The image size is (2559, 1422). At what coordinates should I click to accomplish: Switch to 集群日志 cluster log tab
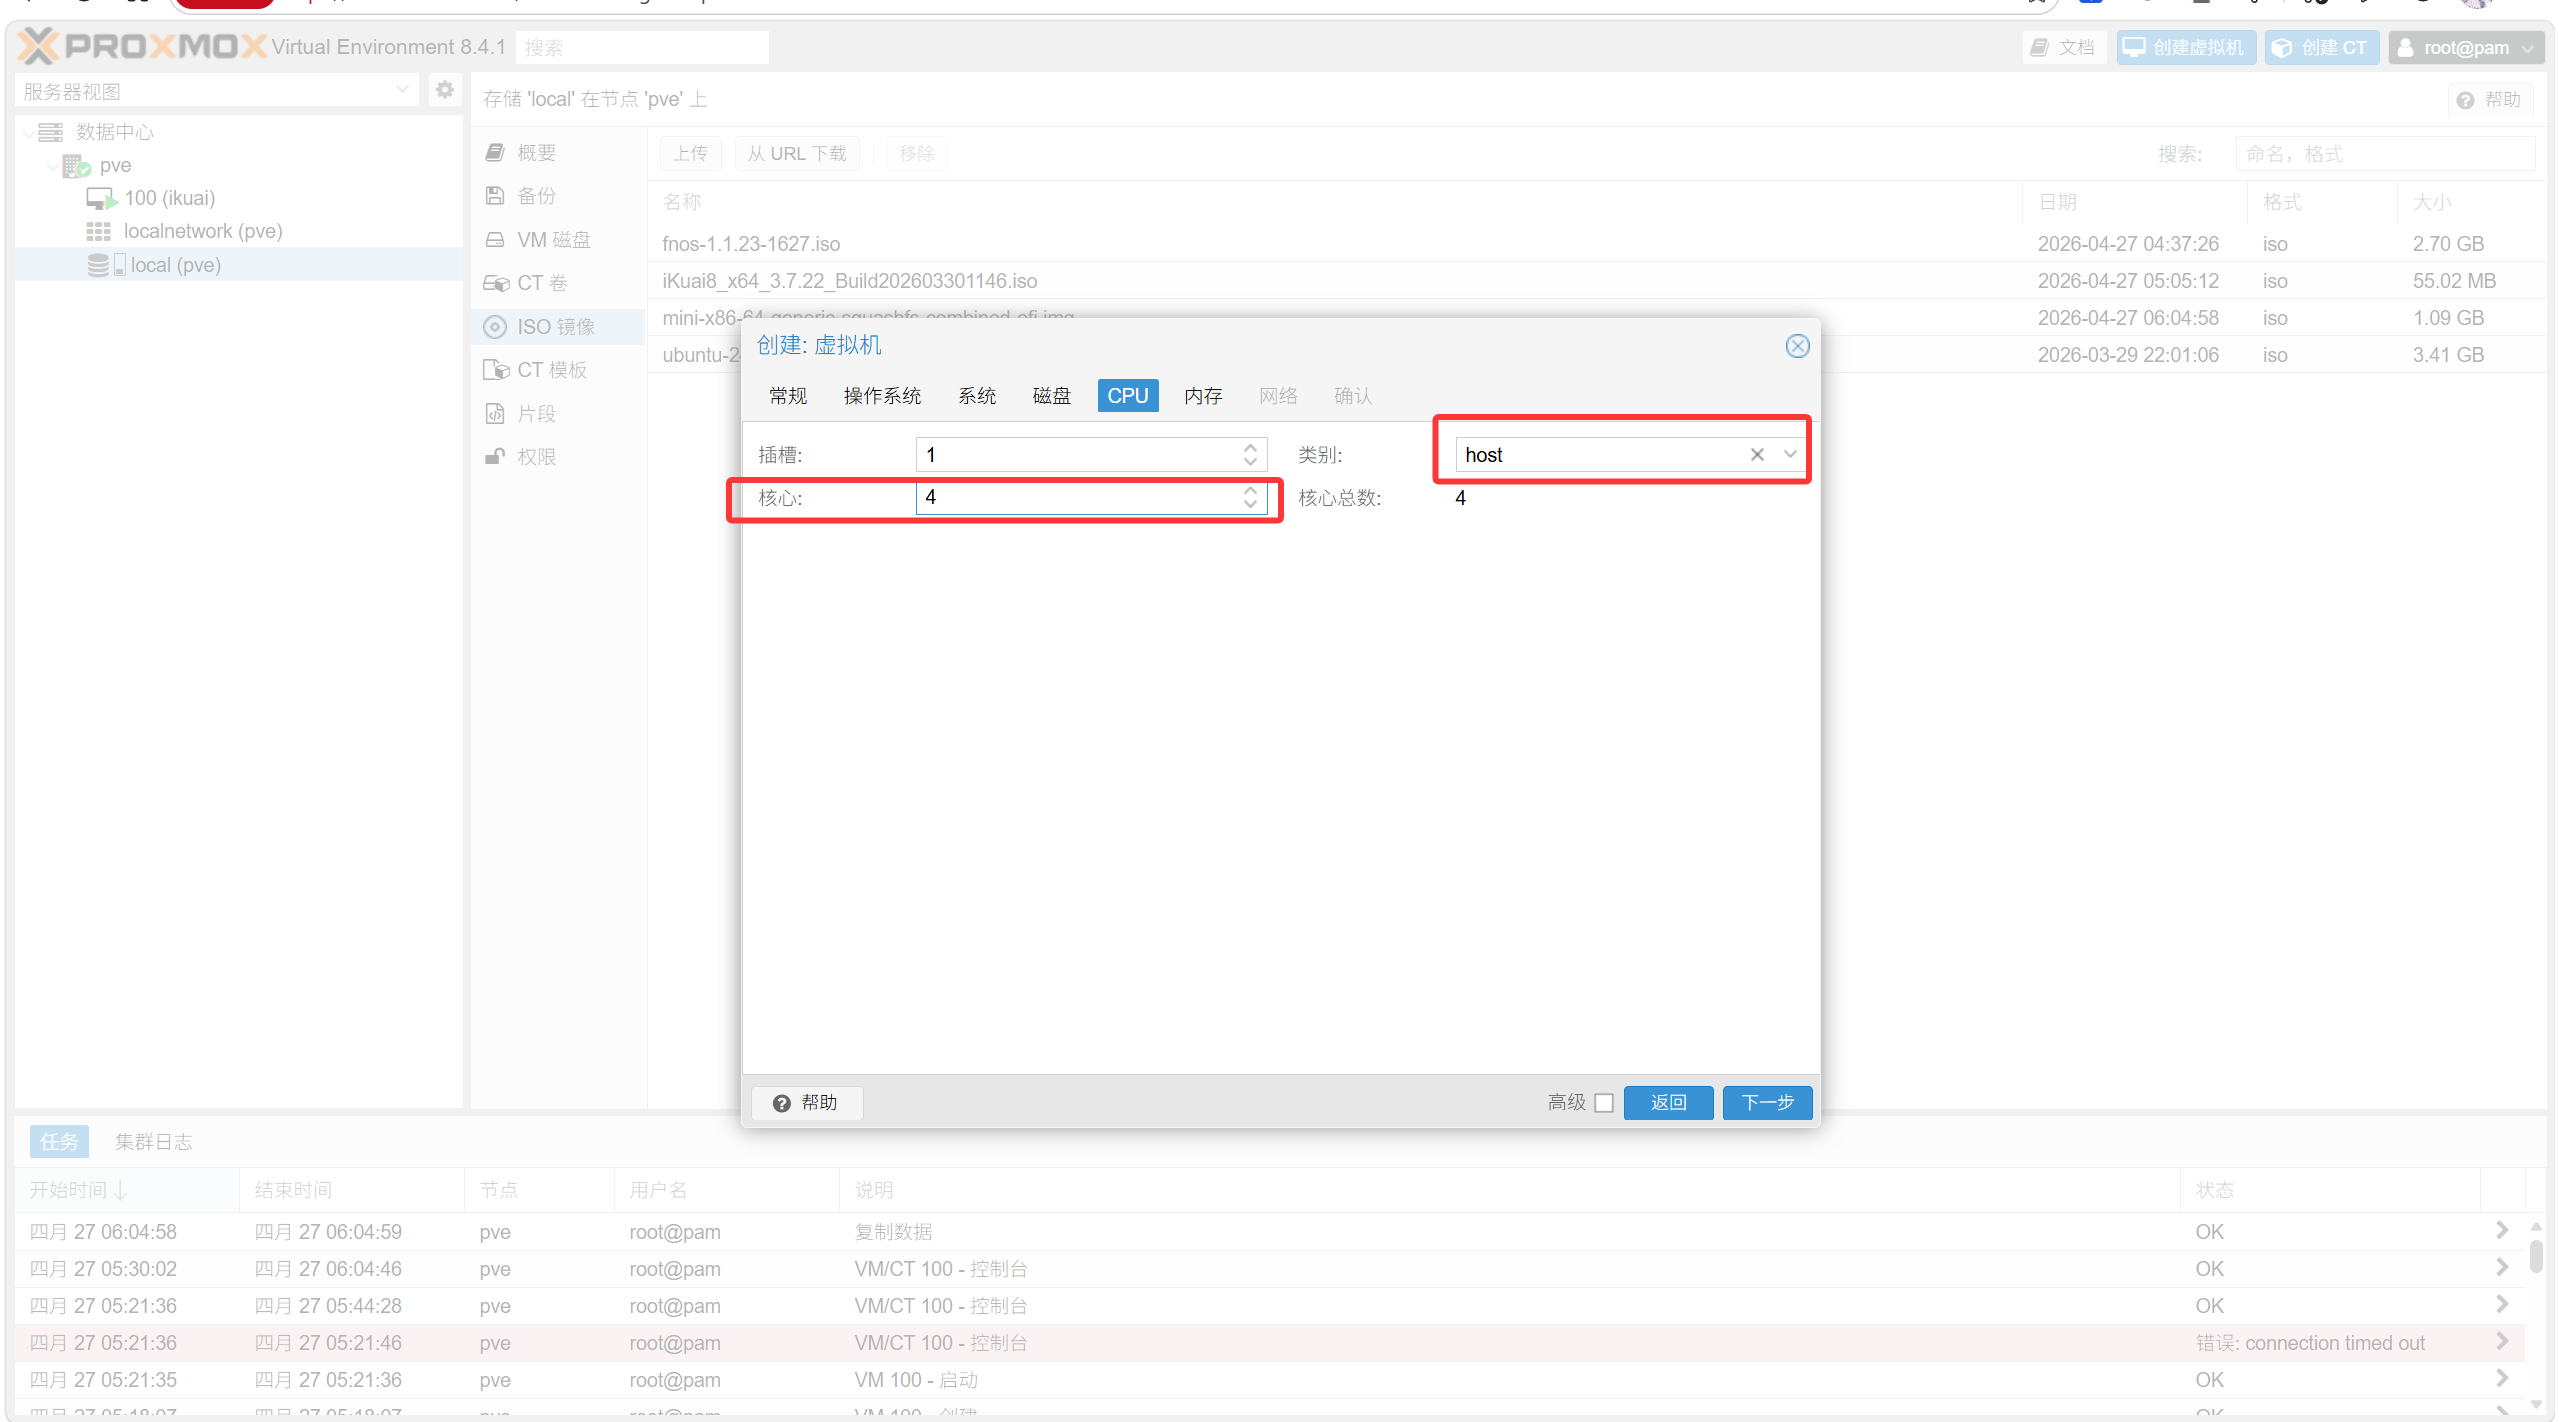coord(153,1142)
